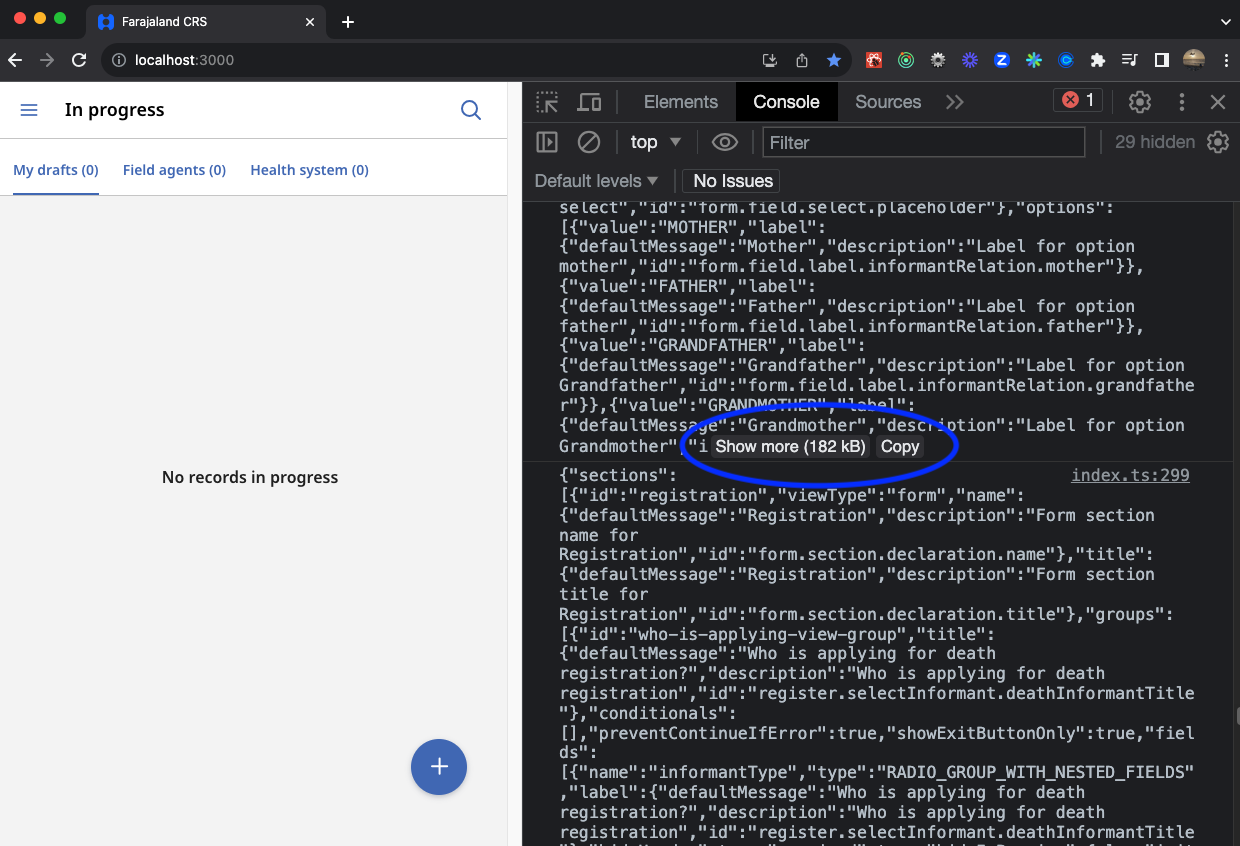1240x846 pixels.
Task: Expand more DevTools tabs chevron
Action: 954,102
